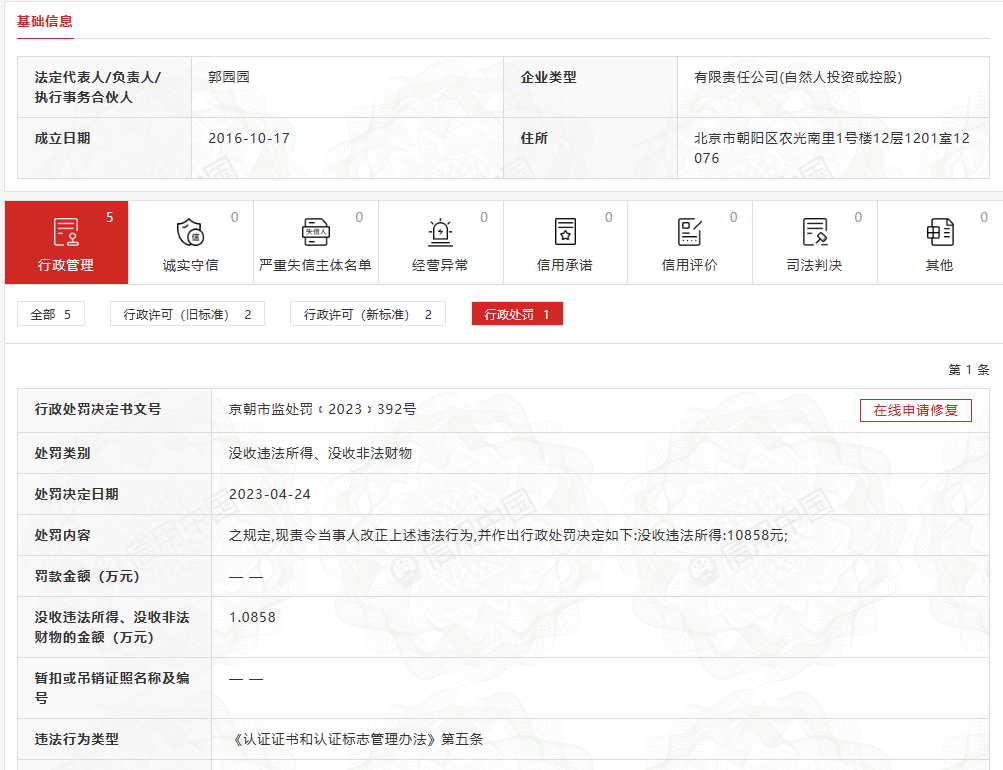
Task: Click the 住所 label
Action: [534, 138]
